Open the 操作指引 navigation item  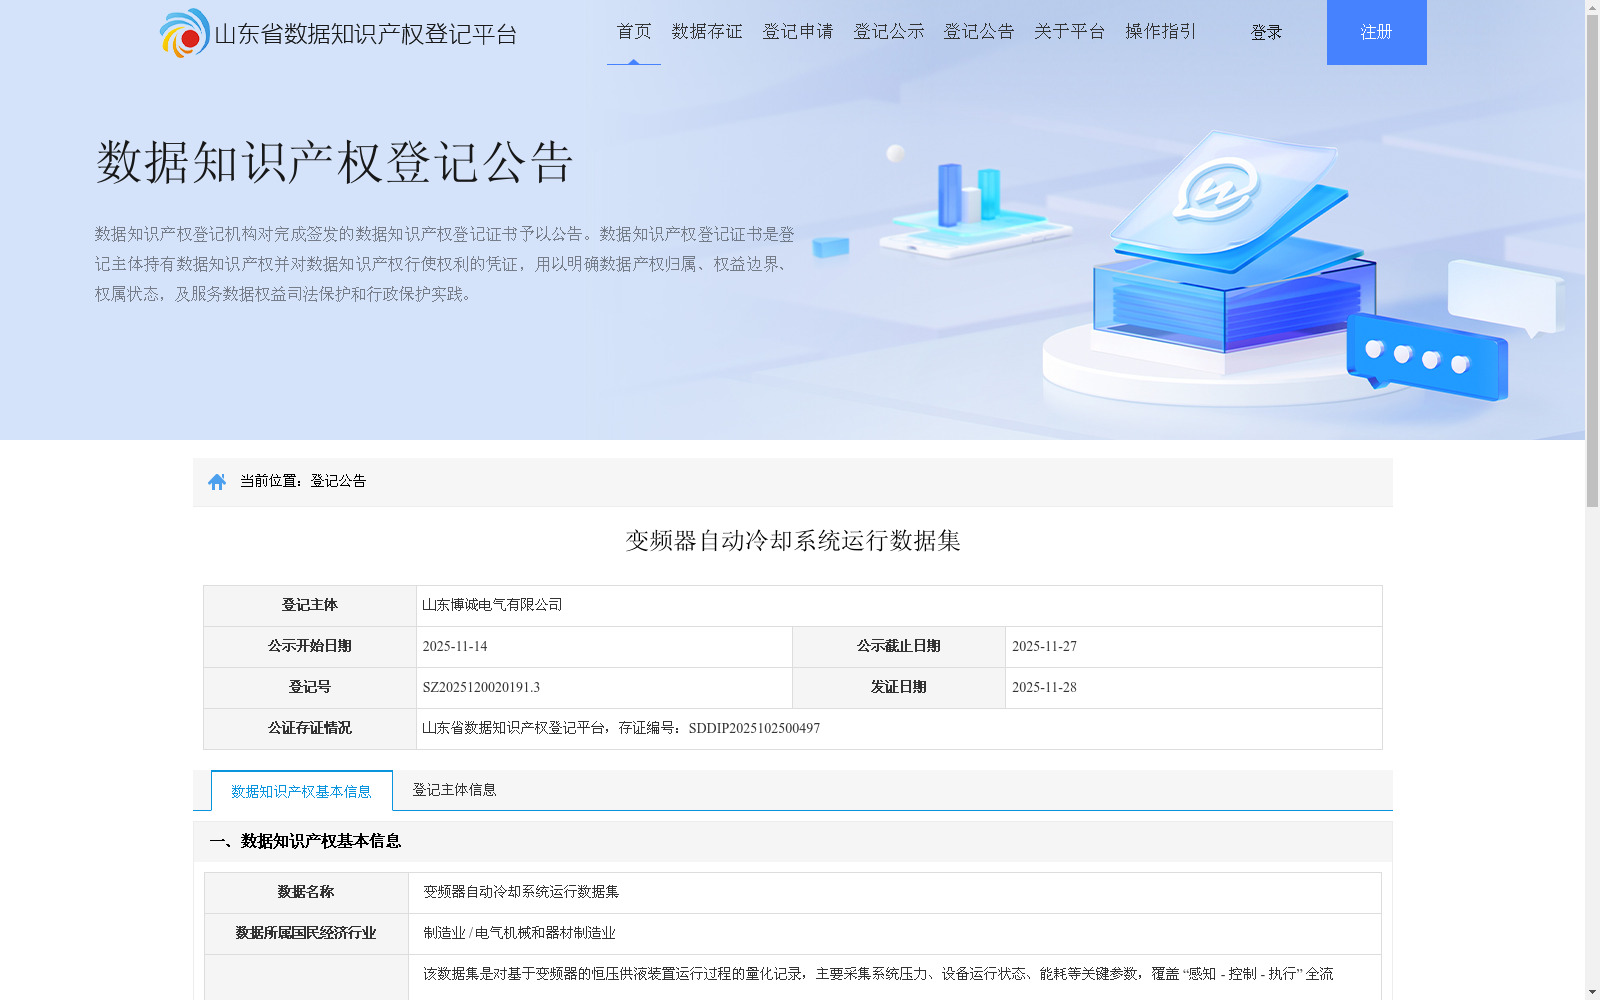[x=1161, y=32]
